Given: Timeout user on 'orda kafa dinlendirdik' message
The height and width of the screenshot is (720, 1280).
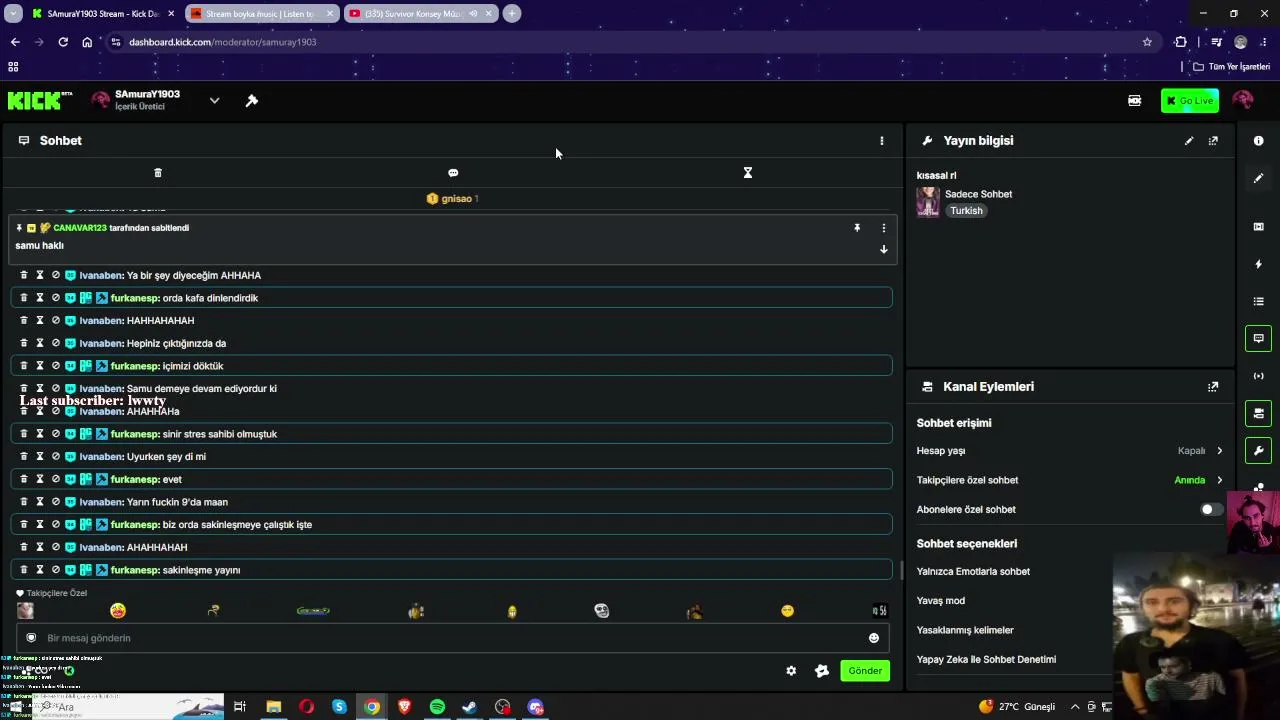Looking at the screenshot, I should tap(40, 298).
